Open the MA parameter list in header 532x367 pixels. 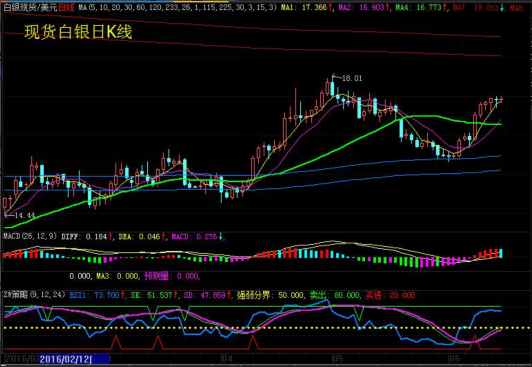tap(177, 7)
